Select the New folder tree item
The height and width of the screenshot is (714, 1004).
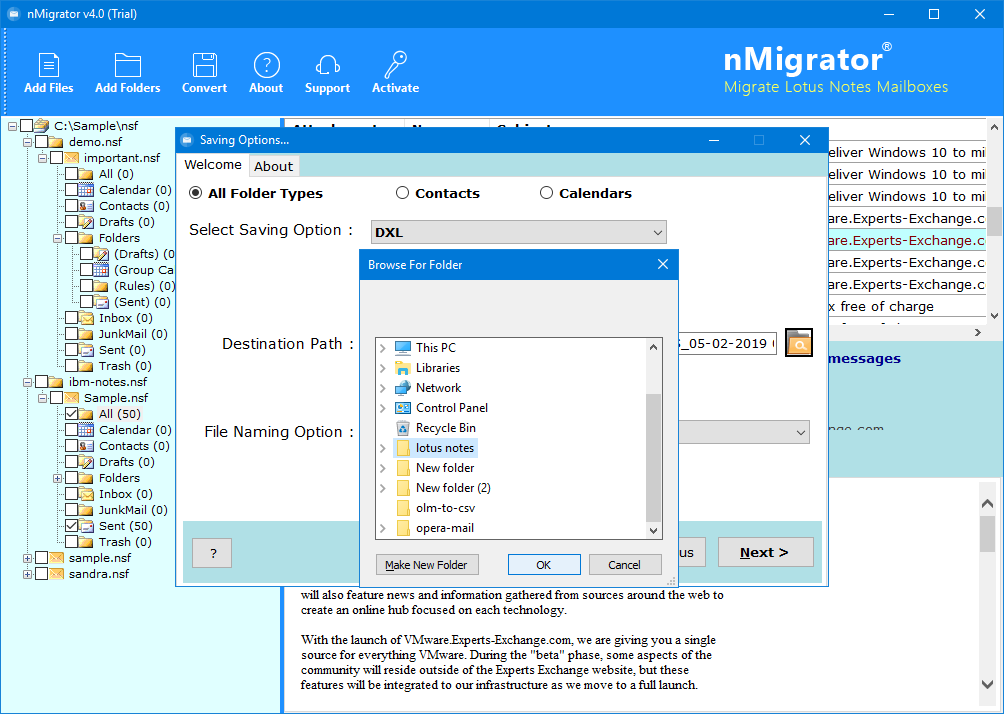[x=445, y=468]
